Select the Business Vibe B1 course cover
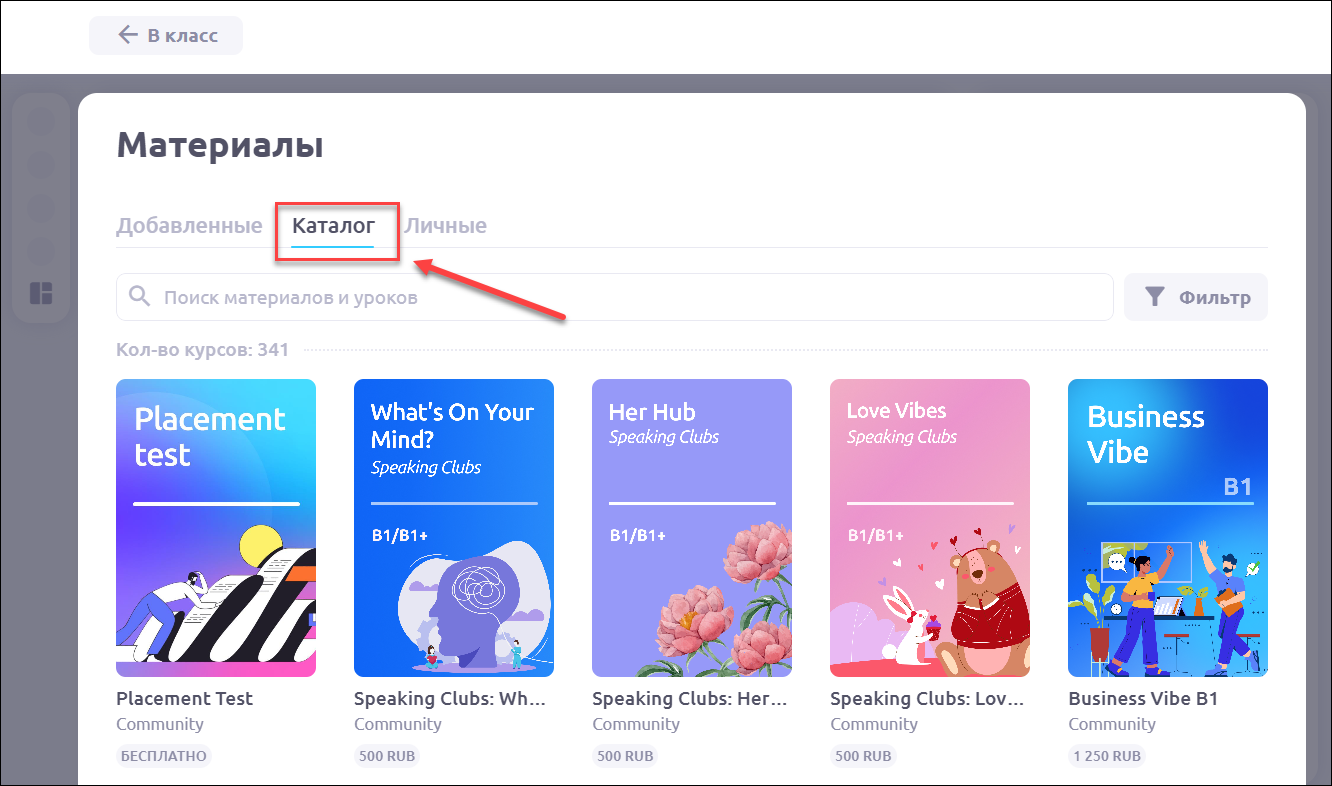 point(1168,528)
